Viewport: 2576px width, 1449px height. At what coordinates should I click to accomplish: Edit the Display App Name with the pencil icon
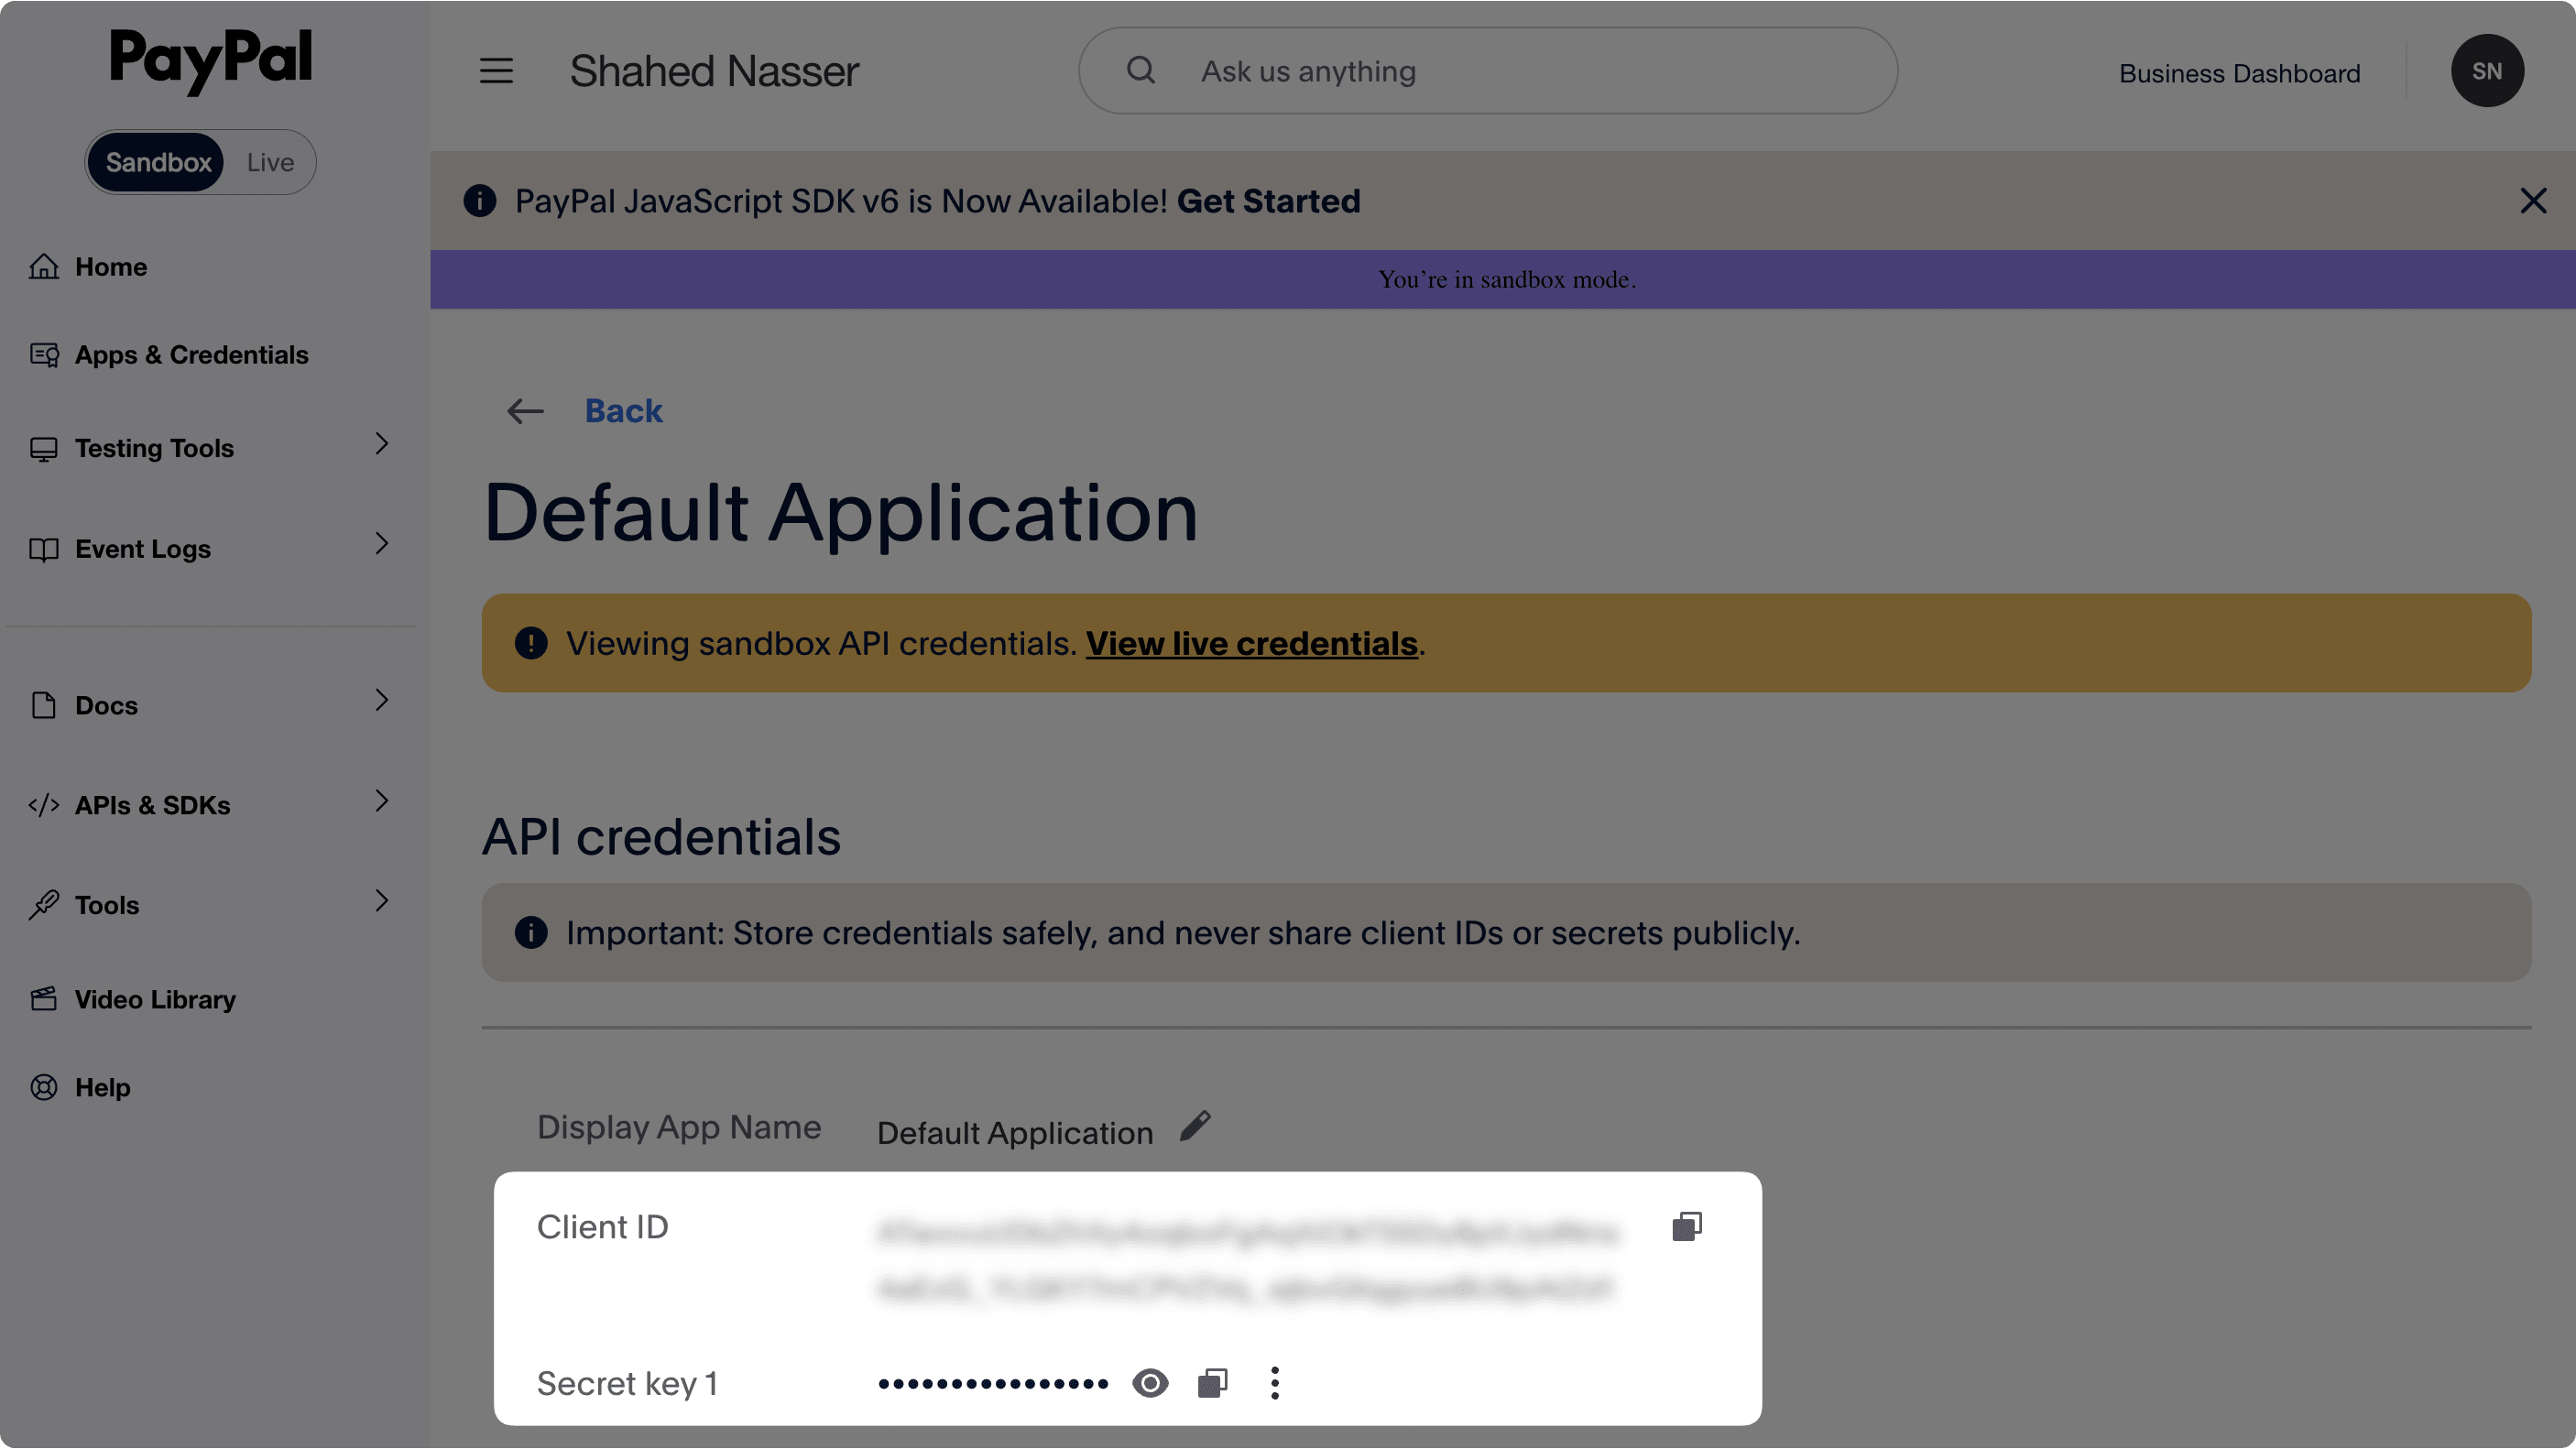click(1195, 1126)
